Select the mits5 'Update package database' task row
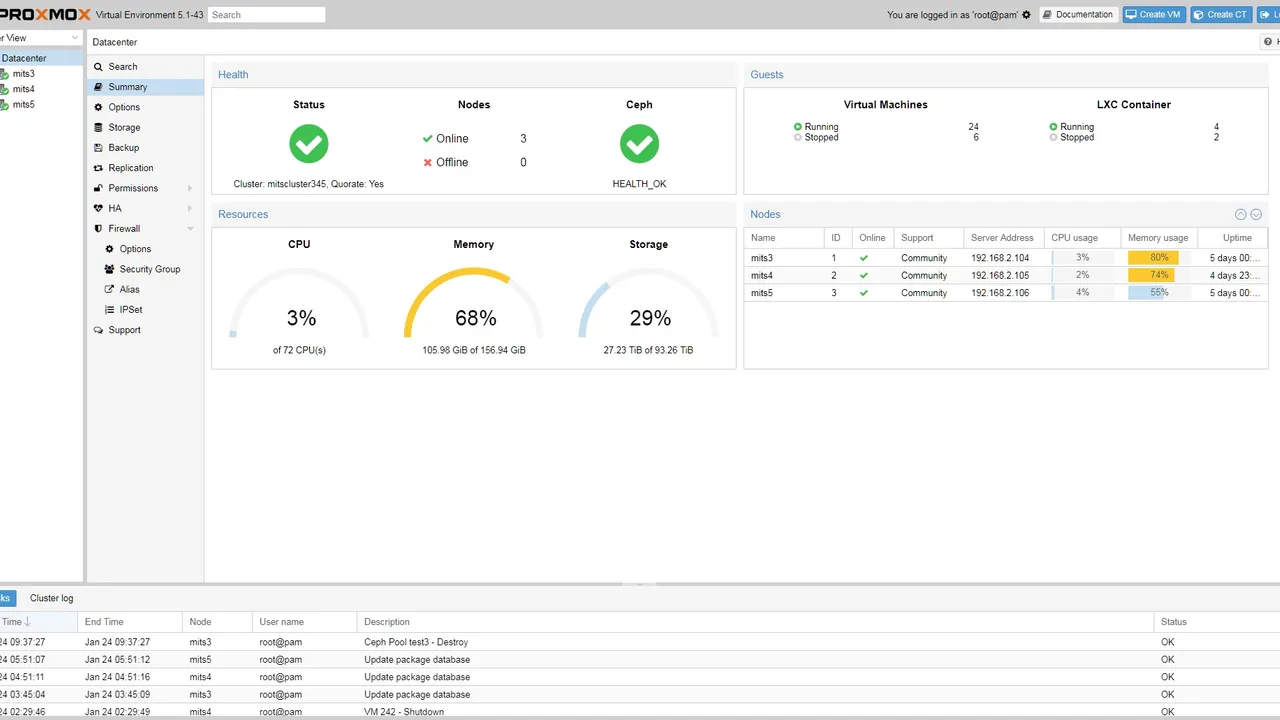The width and height of the screenshot is (1280, 720). 640,660
